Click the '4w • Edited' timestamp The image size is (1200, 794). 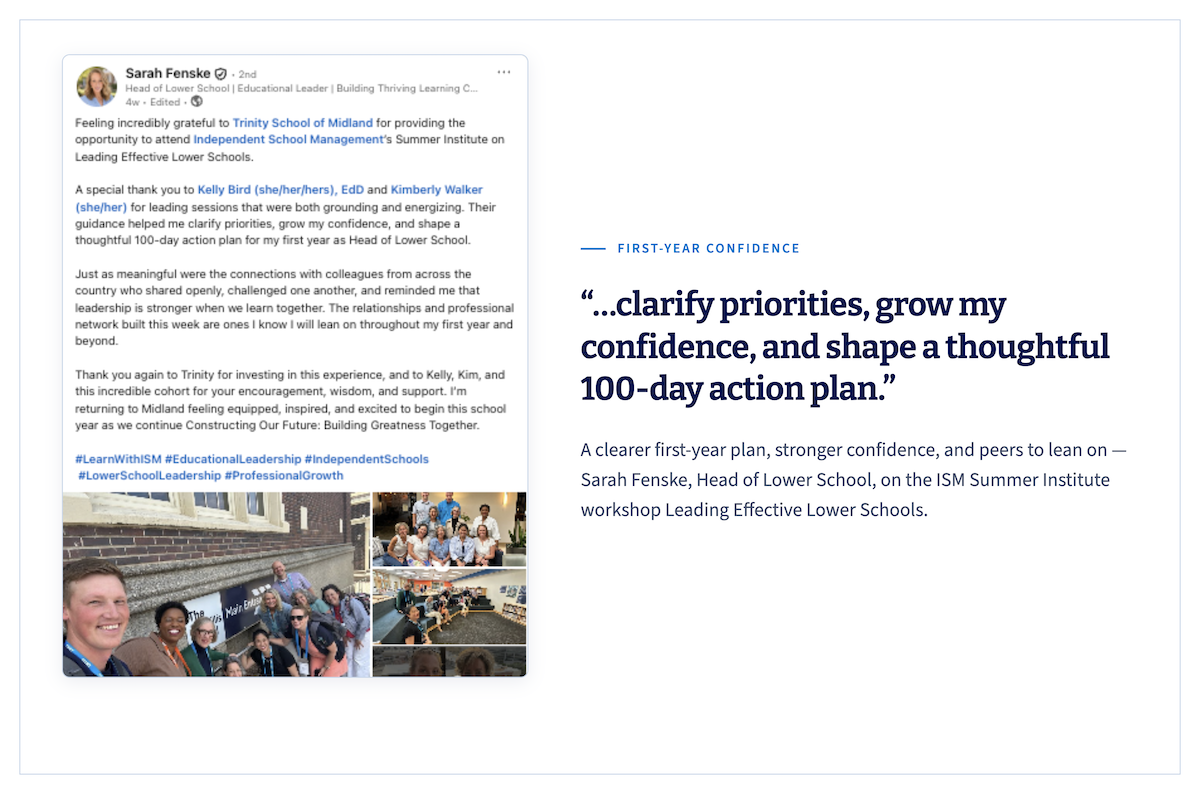[x=153, y=102]
